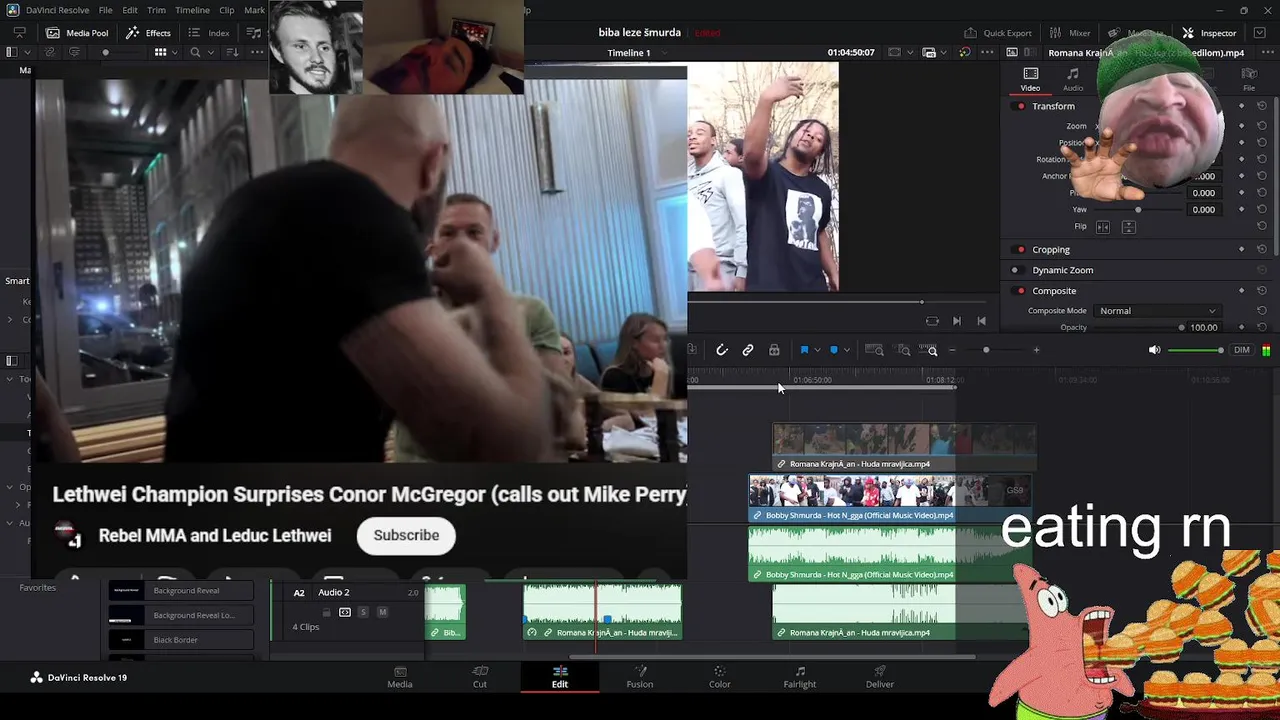Go to last frame in viewer
Image resolution: width=1280 pixels, height=720 pixels.
click(981, 321)
